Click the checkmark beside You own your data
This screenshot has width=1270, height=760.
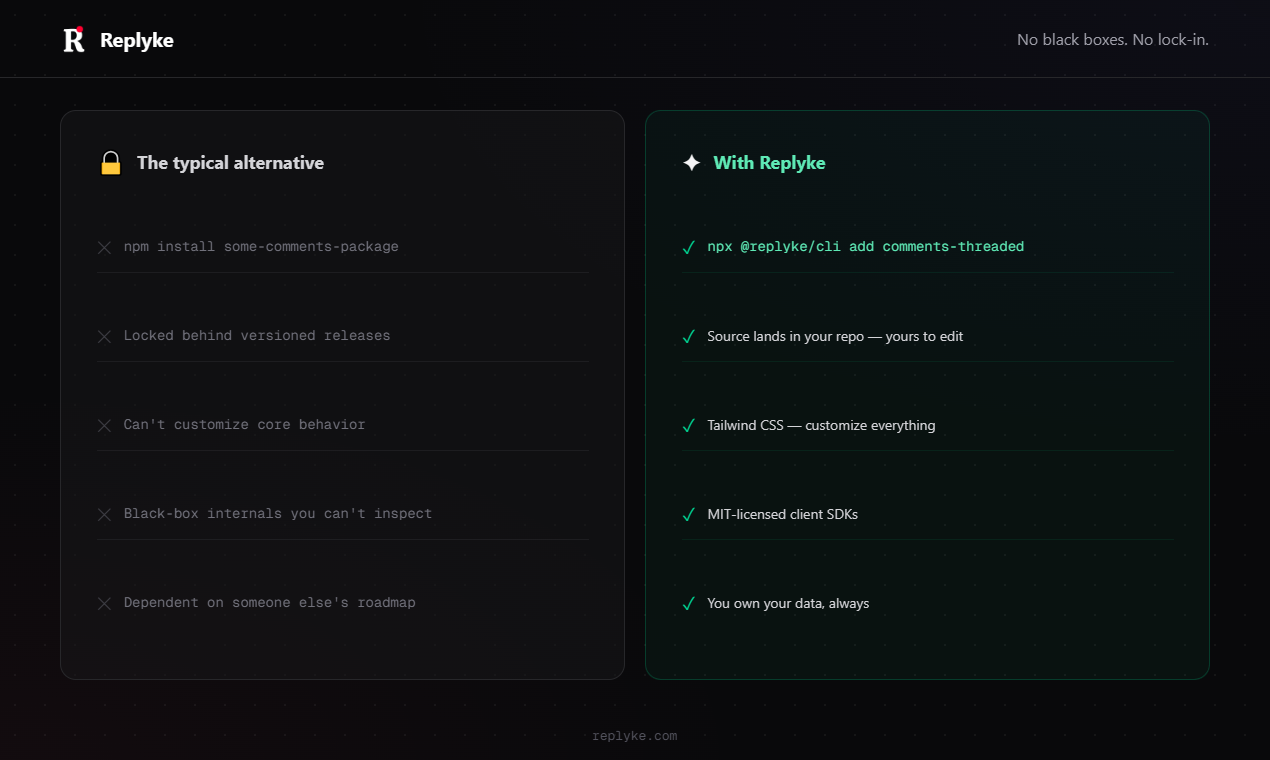[688, 603]
